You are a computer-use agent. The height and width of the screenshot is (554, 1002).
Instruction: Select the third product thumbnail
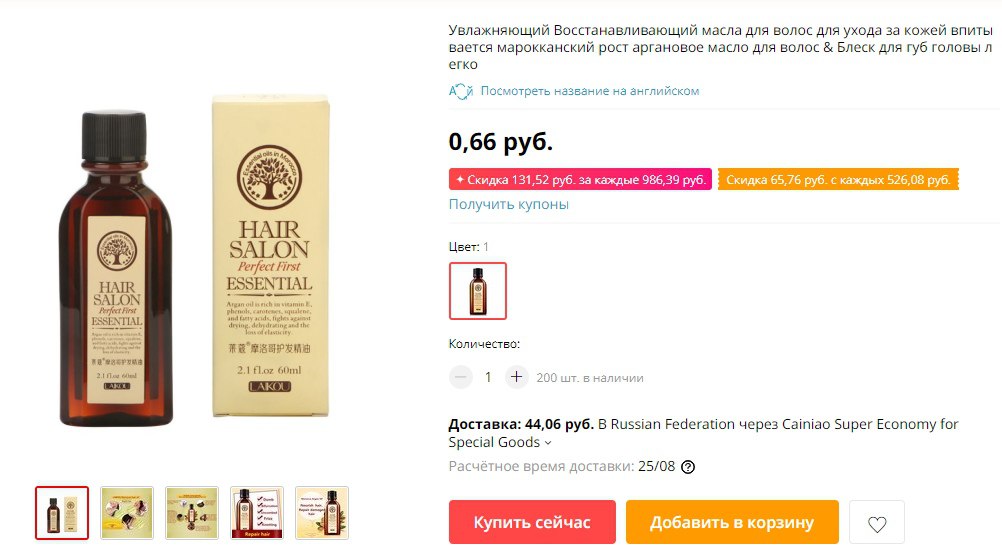tap(192, 513)
